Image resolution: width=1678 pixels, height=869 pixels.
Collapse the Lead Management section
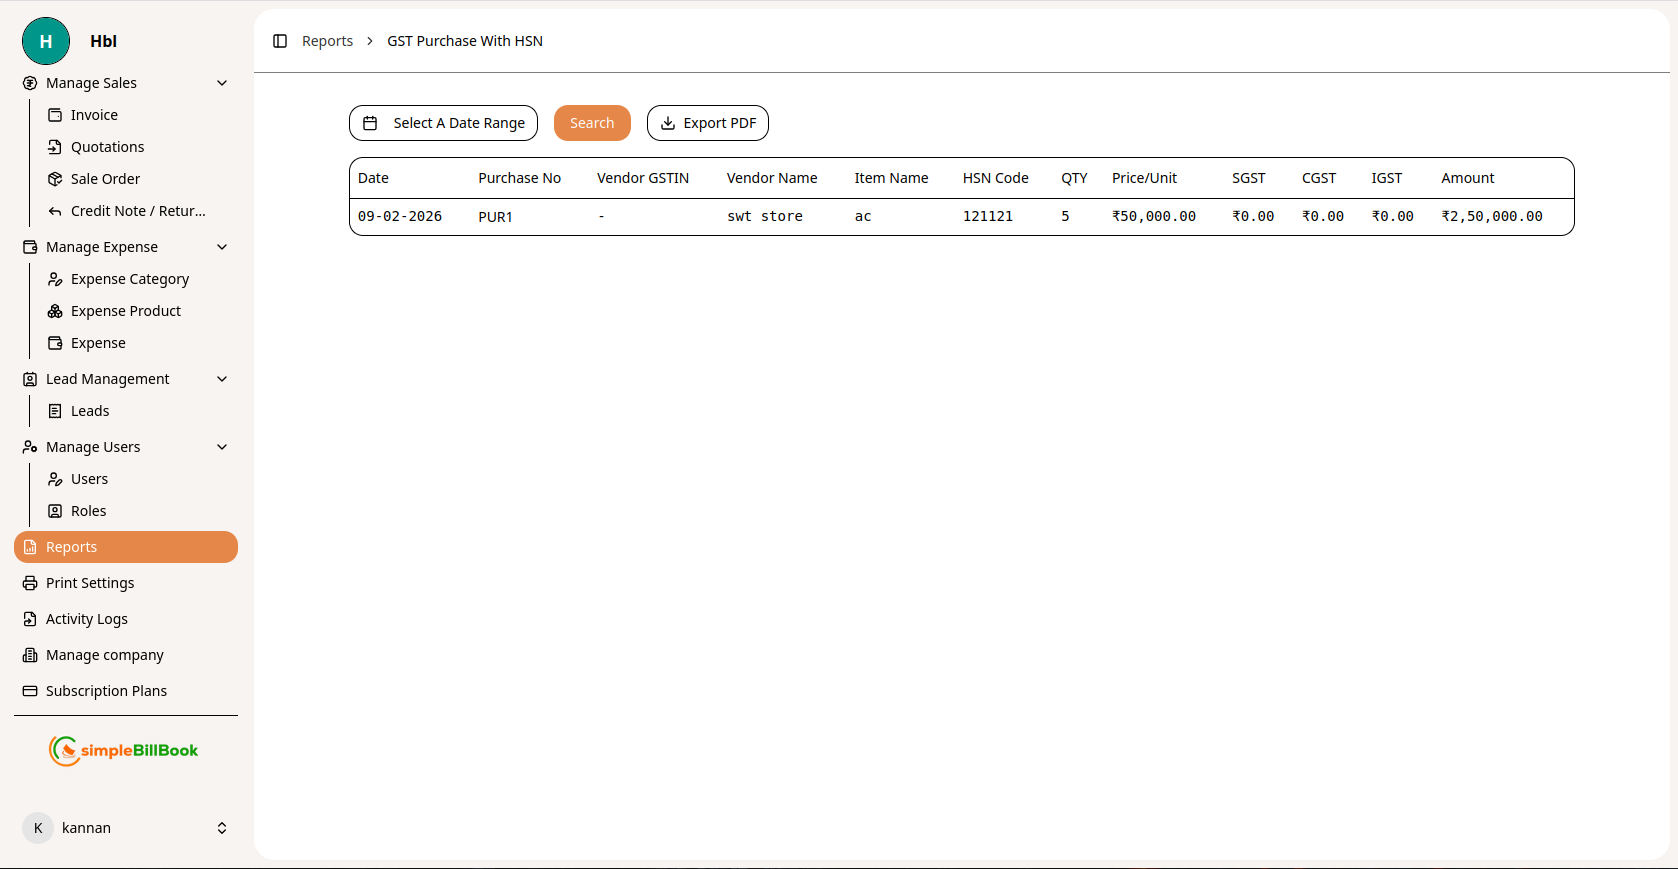222,379
